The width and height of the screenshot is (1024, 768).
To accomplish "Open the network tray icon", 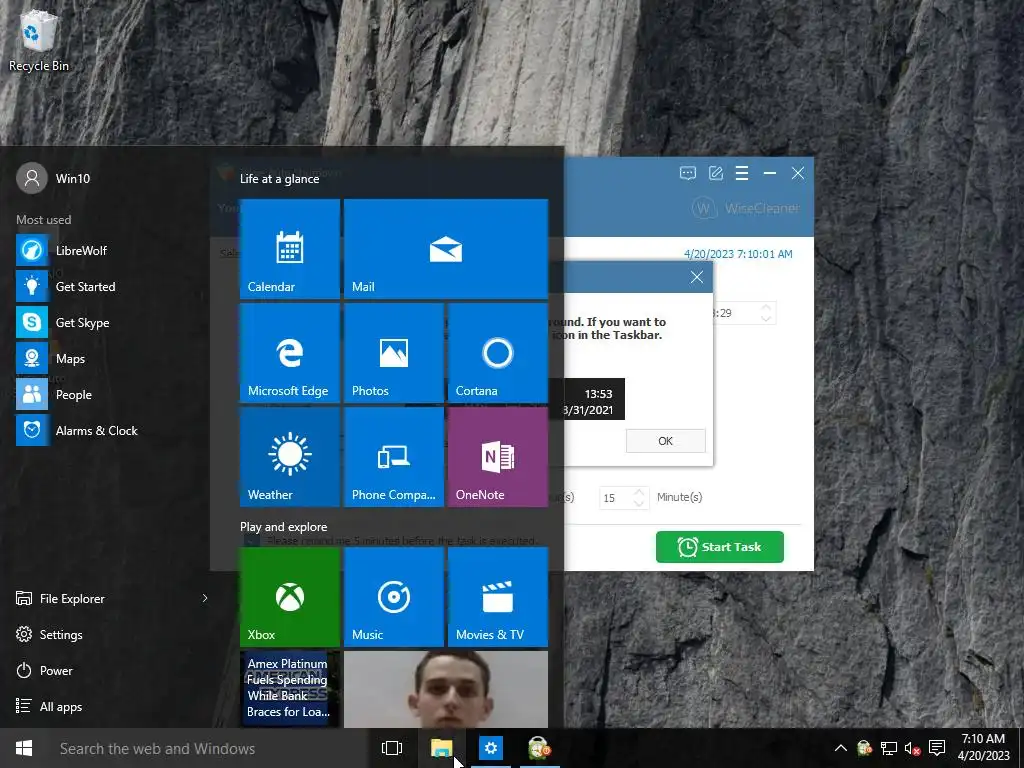I will 888,748.
